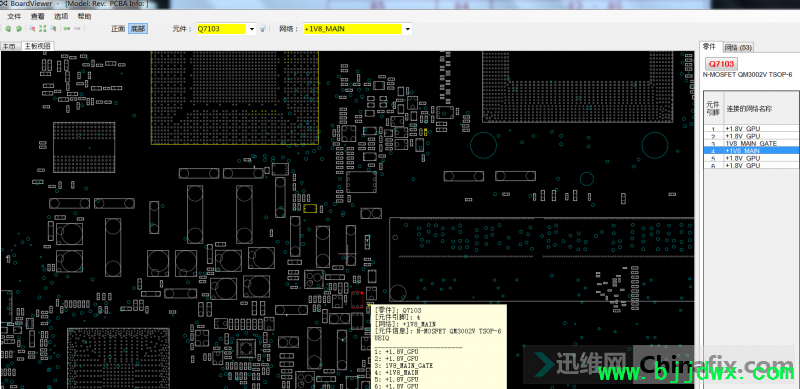Open the 选项 menu
The image size is (800, 389).
(61, 16)
